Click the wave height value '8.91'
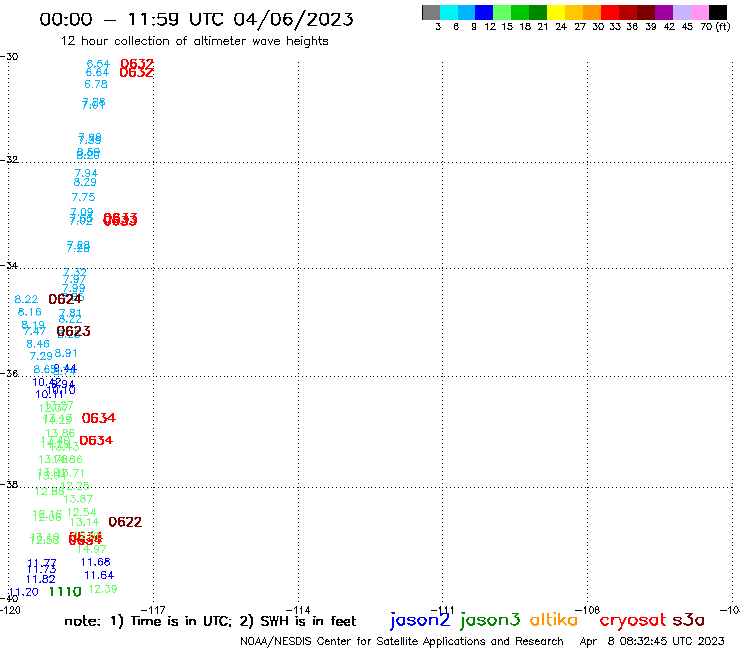The width and height of the screenshot is (740, 650). point(66,353)
